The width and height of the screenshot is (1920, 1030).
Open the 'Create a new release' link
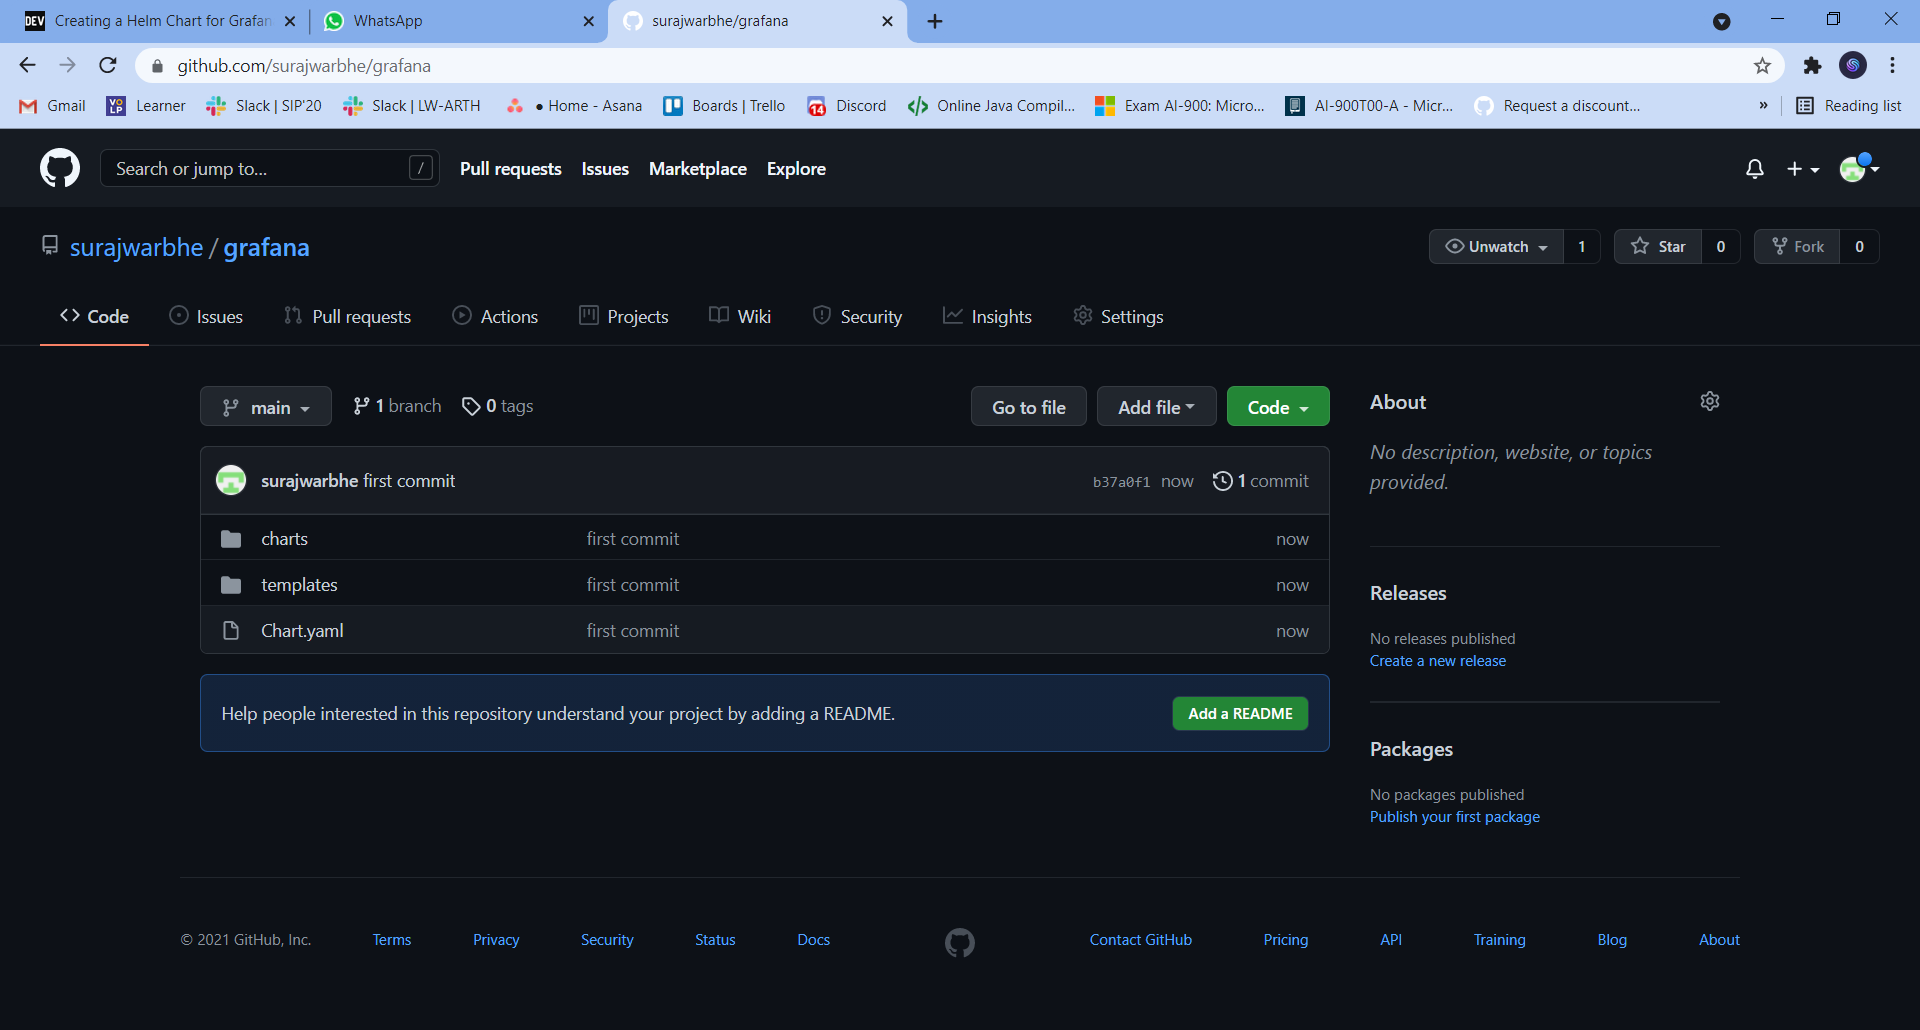[1438, 660]
